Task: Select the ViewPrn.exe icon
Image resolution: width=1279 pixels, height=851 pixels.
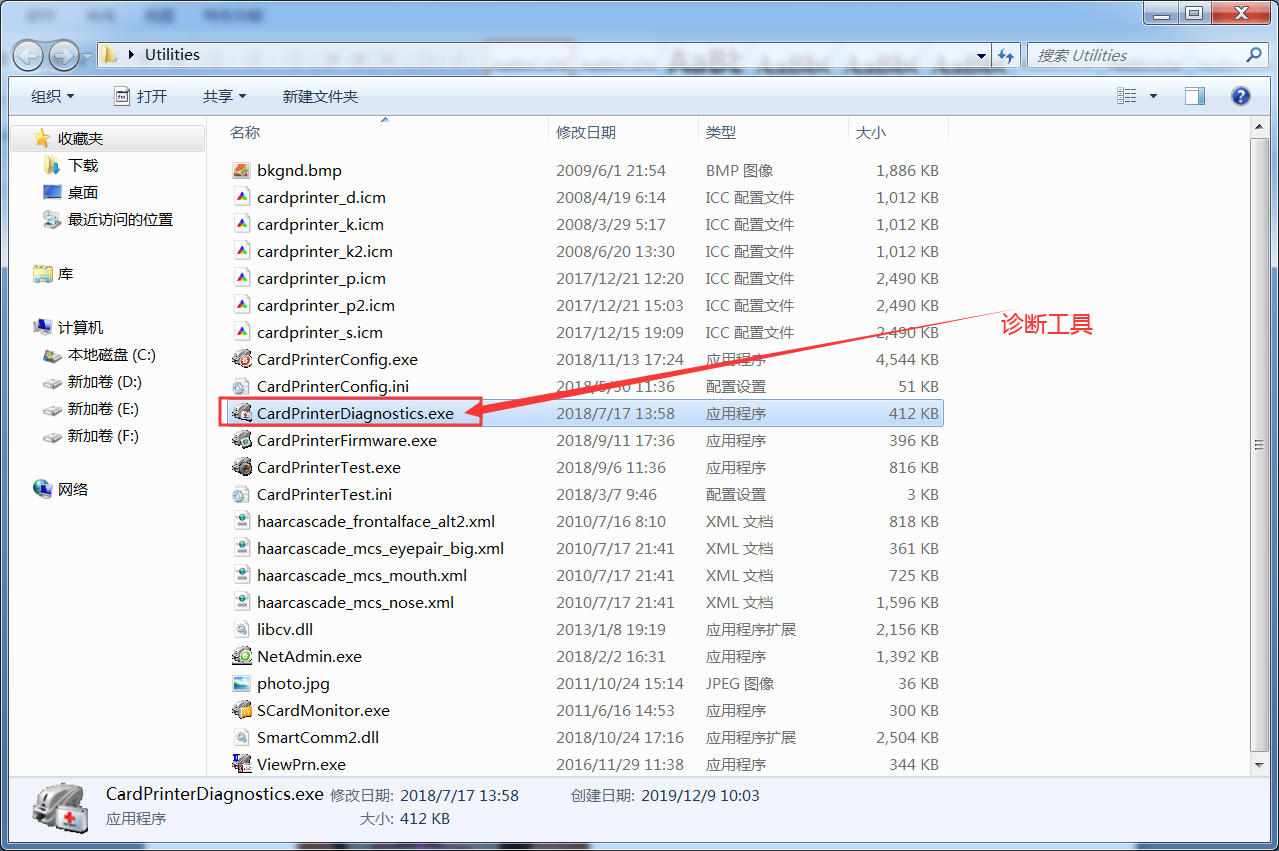Action: tap(241, 764)
